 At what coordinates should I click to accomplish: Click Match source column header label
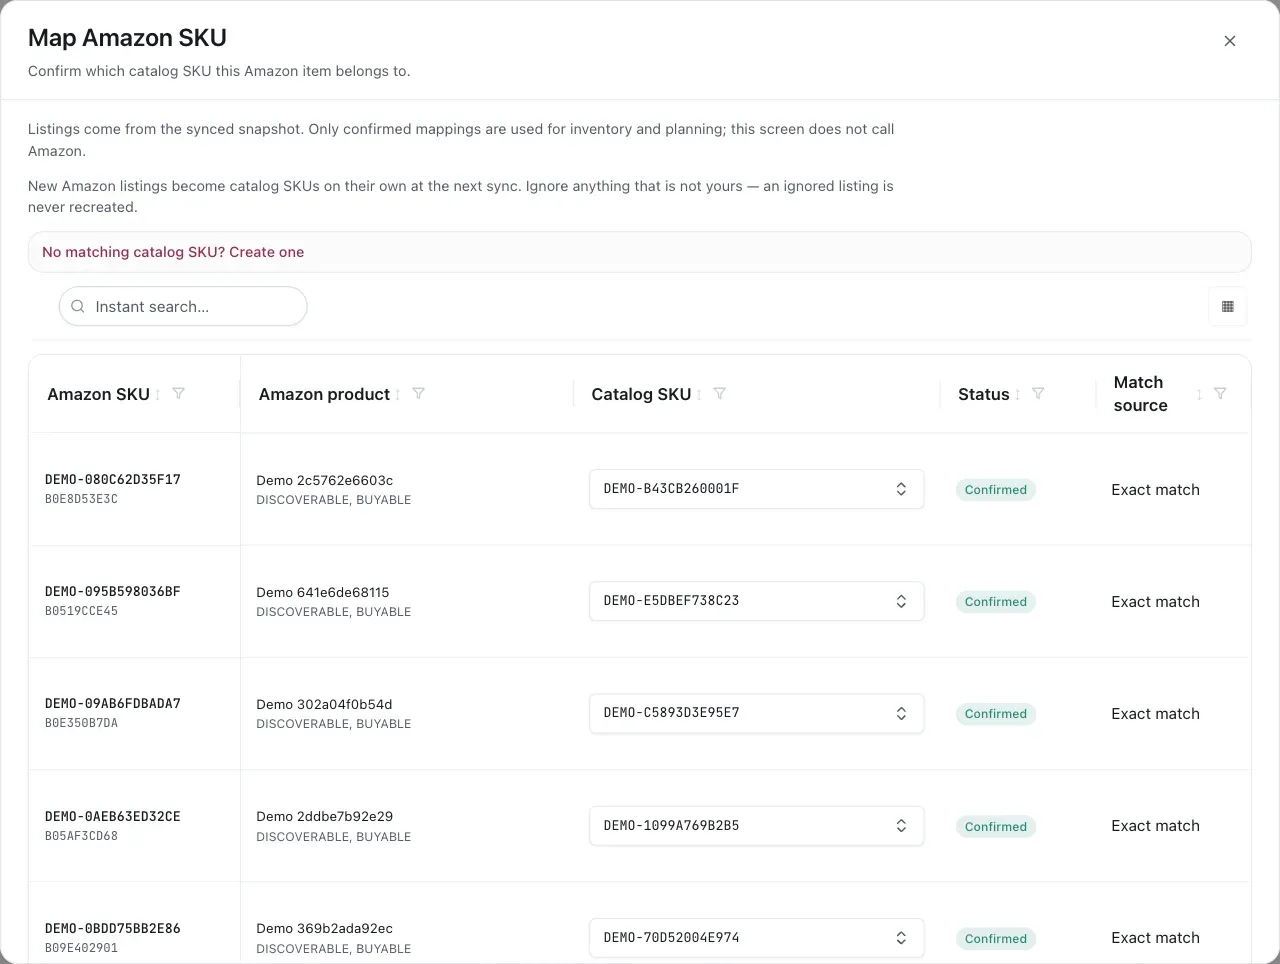tap(1140, 394)
